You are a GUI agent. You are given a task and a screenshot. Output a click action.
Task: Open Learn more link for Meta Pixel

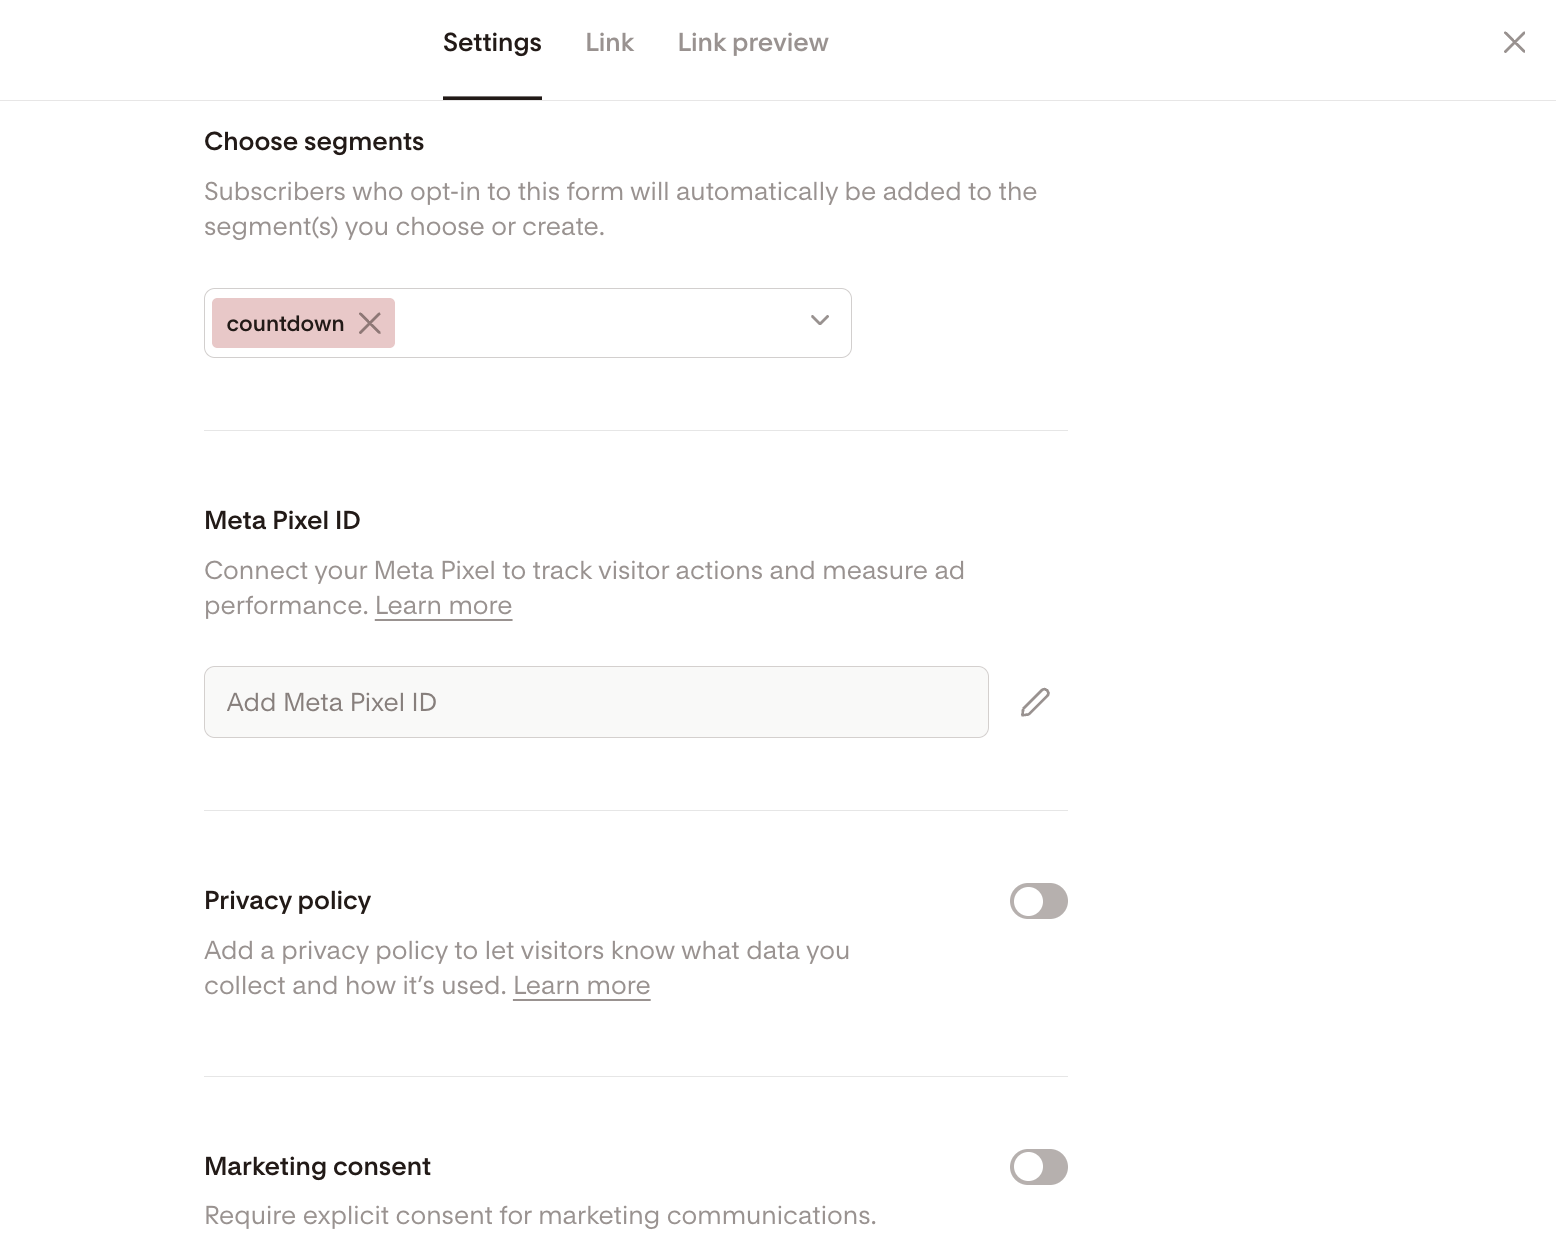click(x=443, y=606)
